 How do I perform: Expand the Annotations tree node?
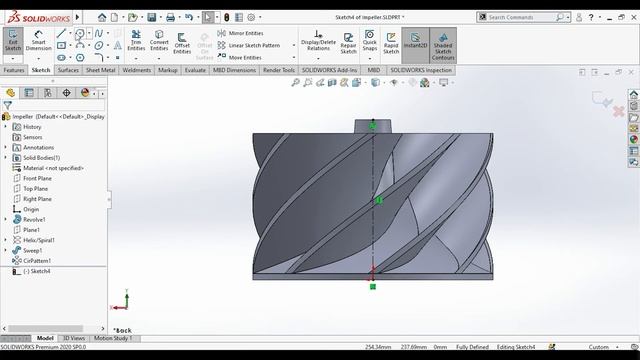6,147
